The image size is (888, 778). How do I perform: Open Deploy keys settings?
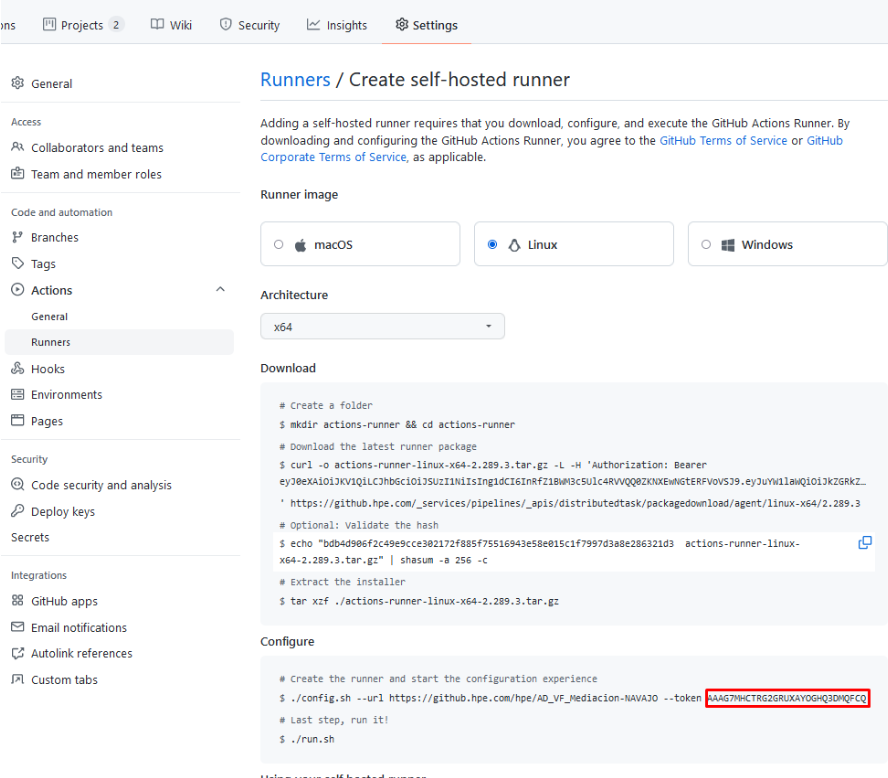63,511
